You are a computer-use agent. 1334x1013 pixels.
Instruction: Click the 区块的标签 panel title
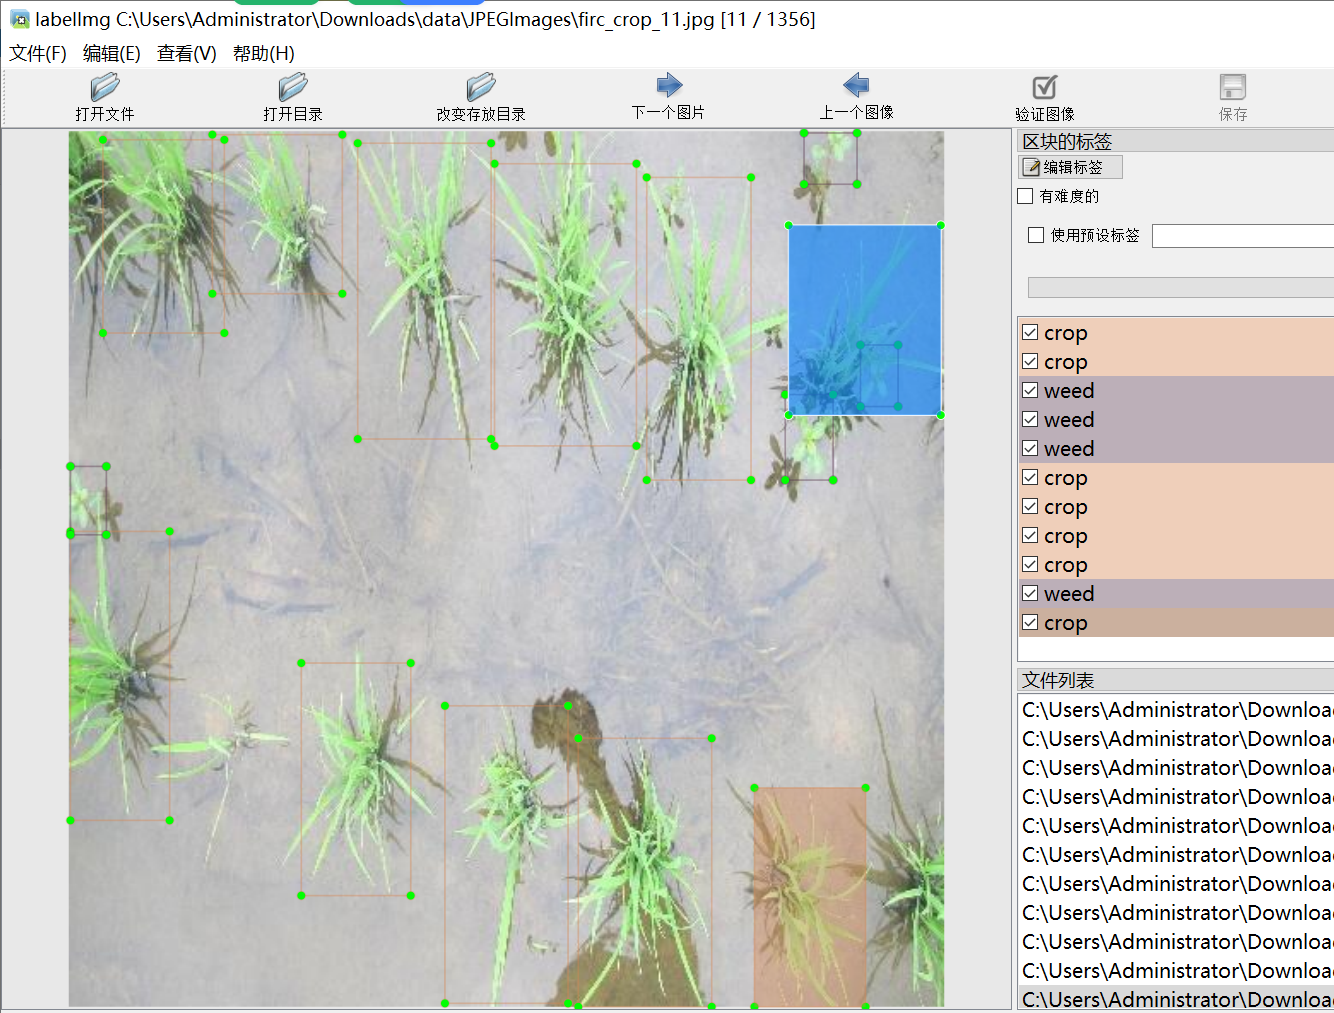click(1067, 141)
